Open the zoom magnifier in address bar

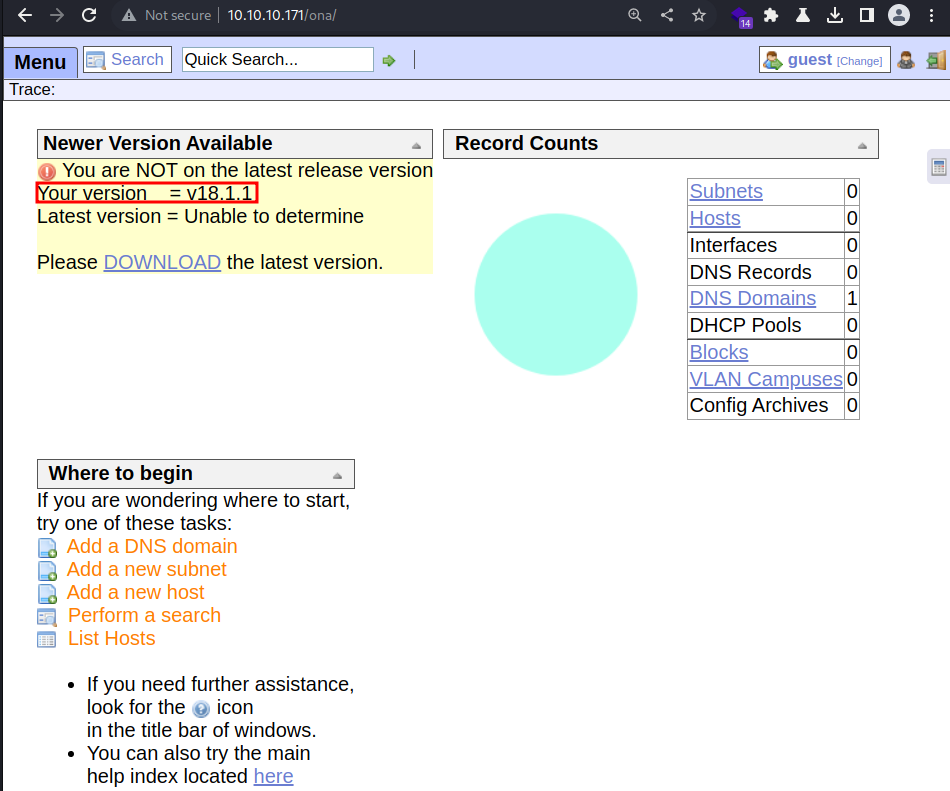click(x=634, y=15)
